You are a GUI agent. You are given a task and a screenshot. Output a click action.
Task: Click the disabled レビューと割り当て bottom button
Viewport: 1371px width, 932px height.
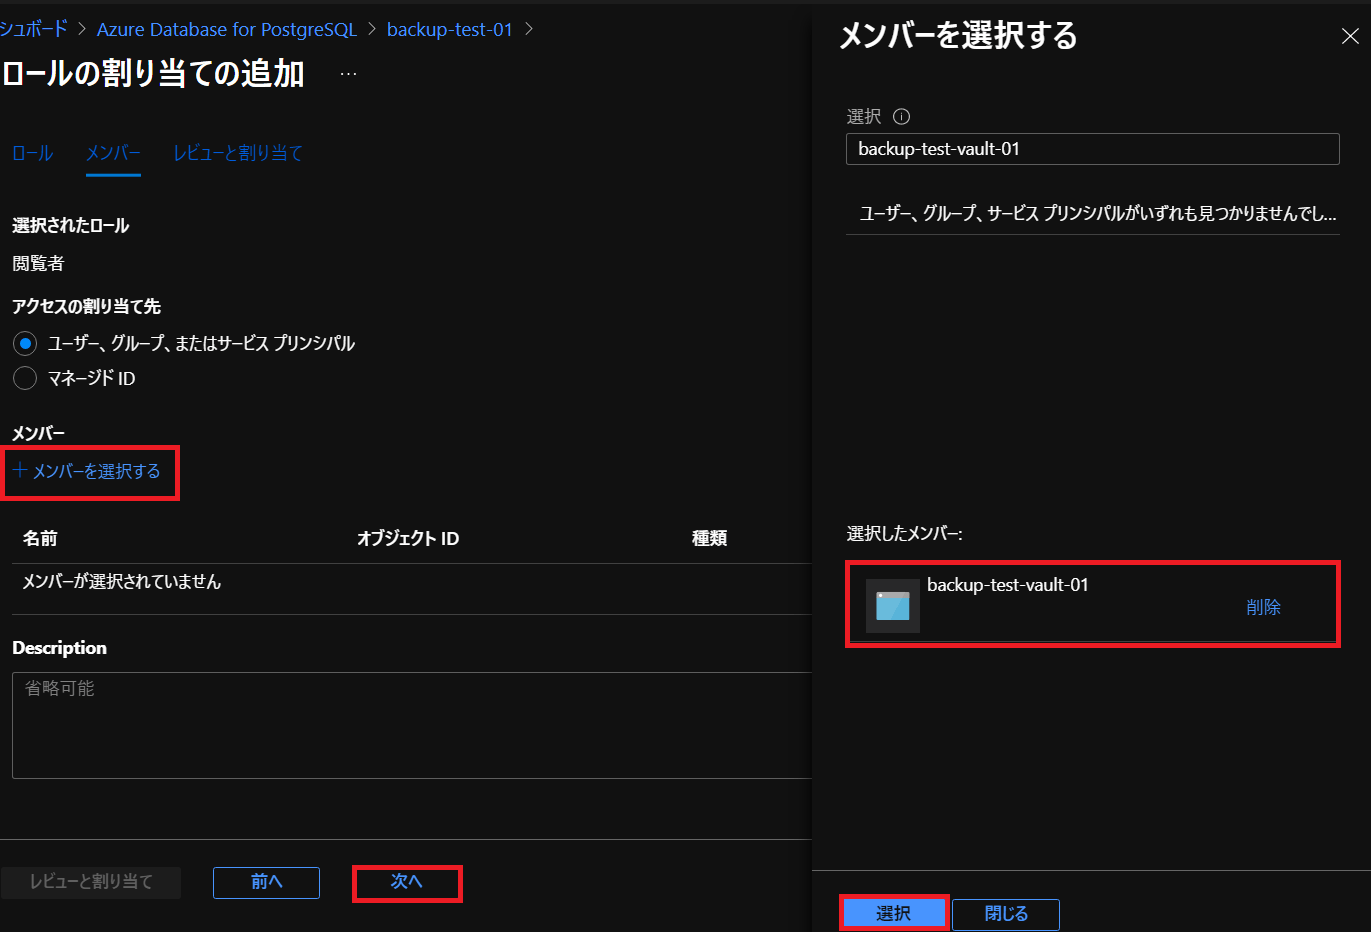click(91, 882)
